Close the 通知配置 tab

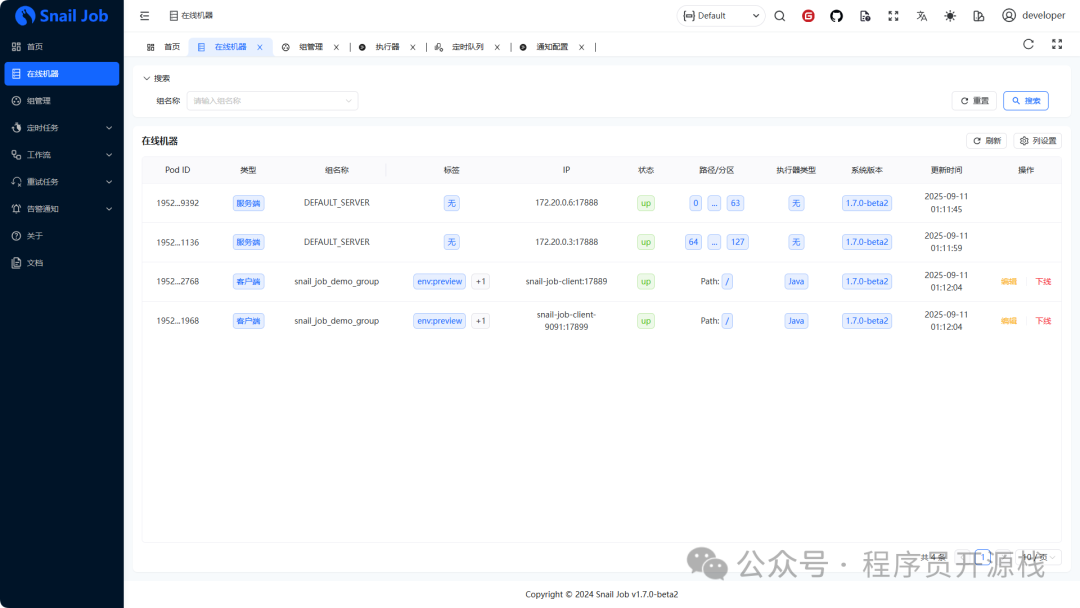coord(581,48)
